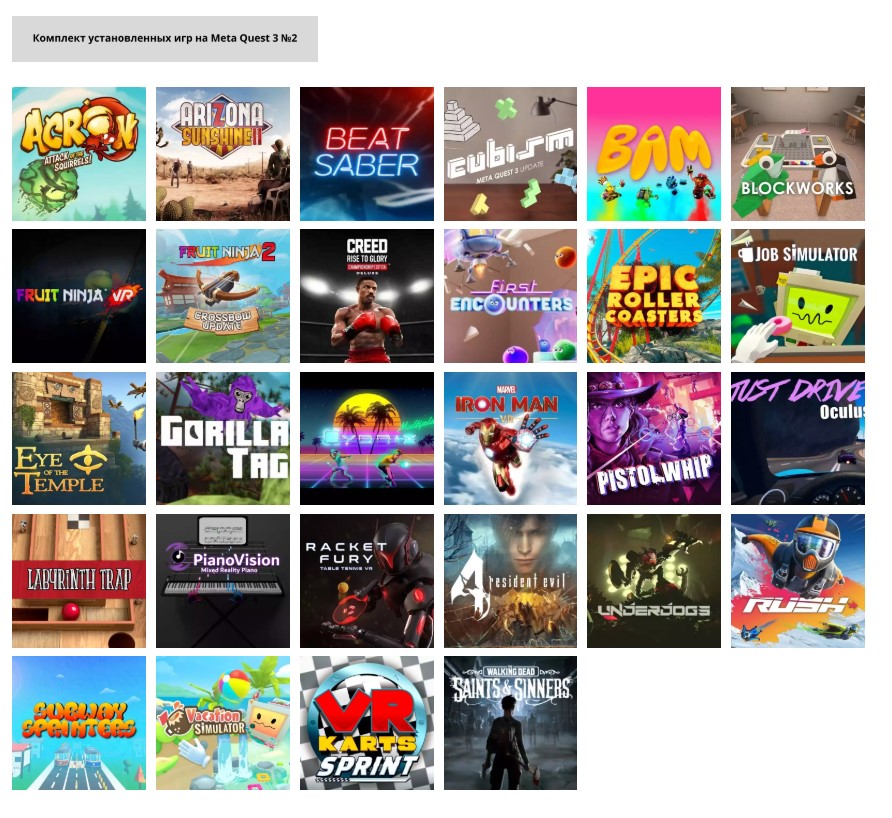Select the Epic Roller Coasters tile

pyautogui.click(x=654, y=296)
